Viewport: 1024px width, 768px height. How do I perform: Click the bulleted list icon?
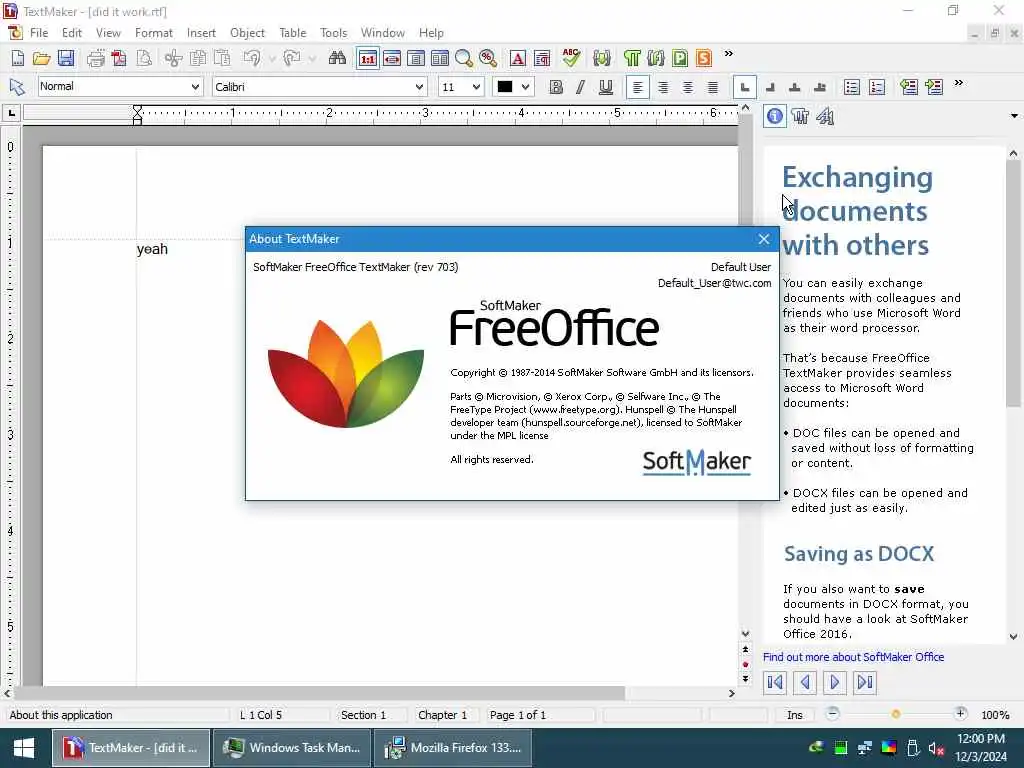(852, 87)
